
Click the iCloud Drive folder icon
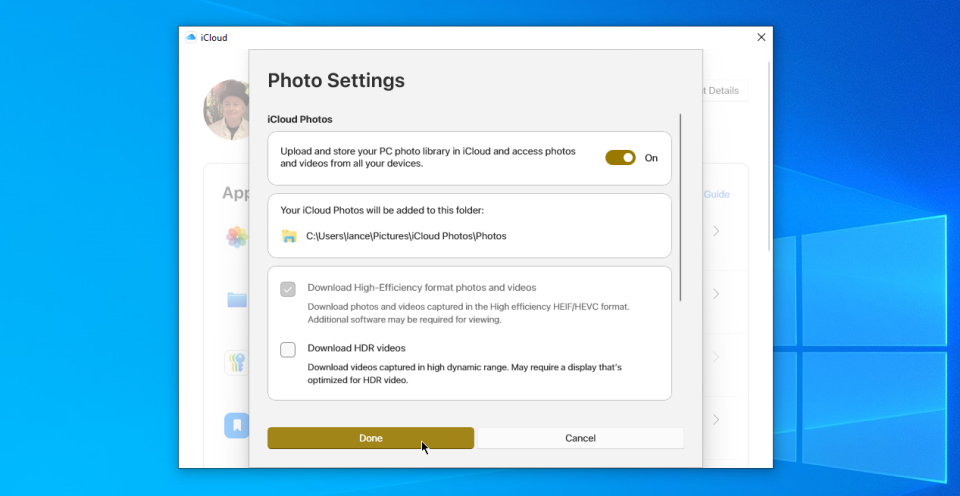[237, 299]
